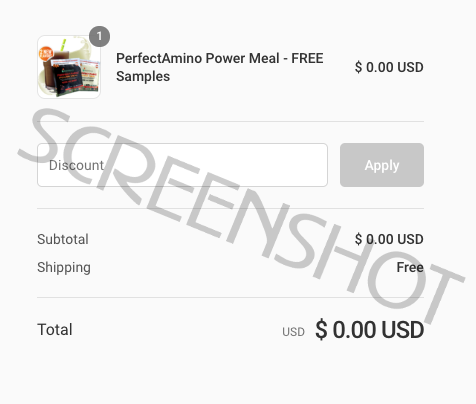Click the Total label
Viewport: 476px width, 404px height.
tap(55, 330)
